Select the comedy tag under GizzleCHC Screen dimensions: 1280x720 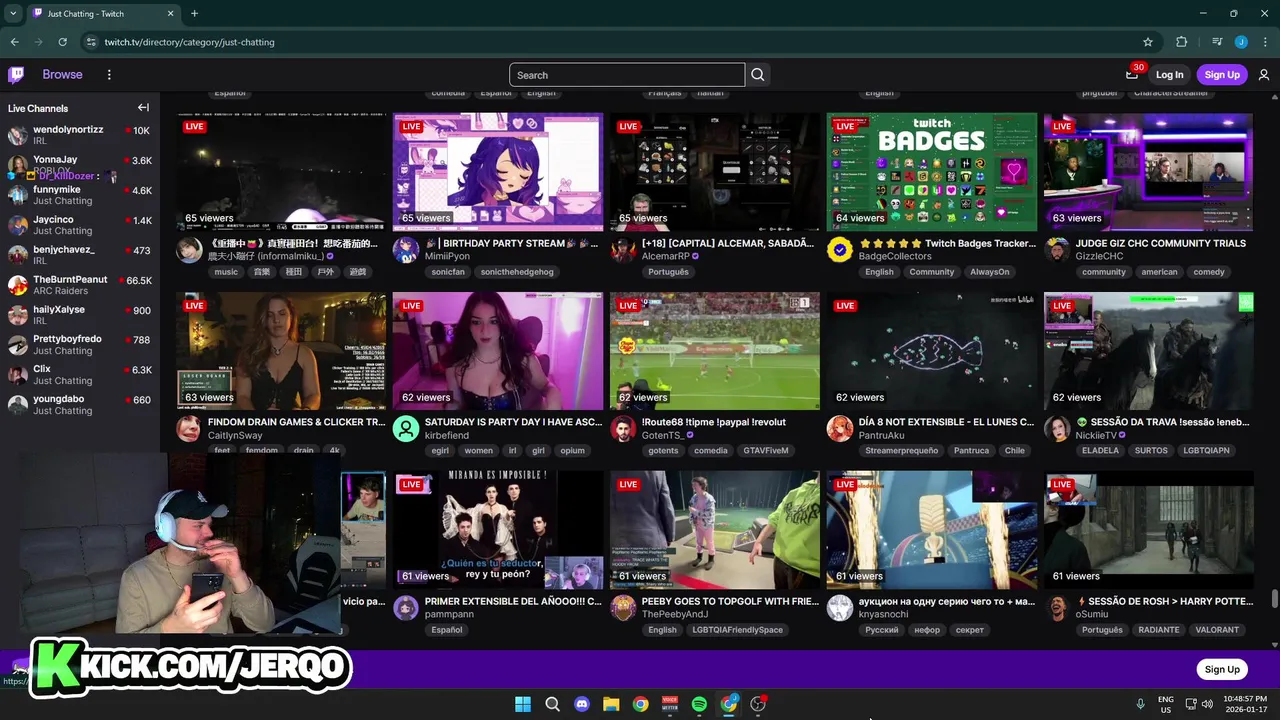click(x=1209, y=272)
